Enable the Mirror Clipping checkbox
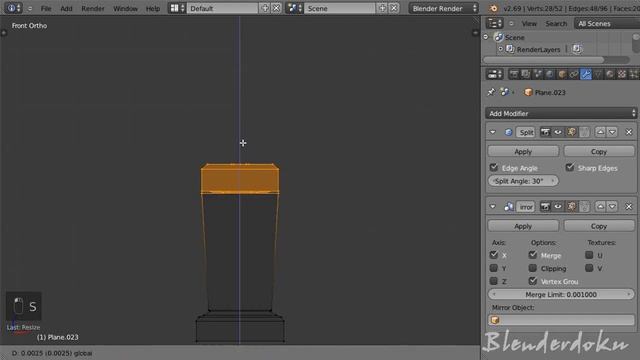 click(x=533, y=268)
